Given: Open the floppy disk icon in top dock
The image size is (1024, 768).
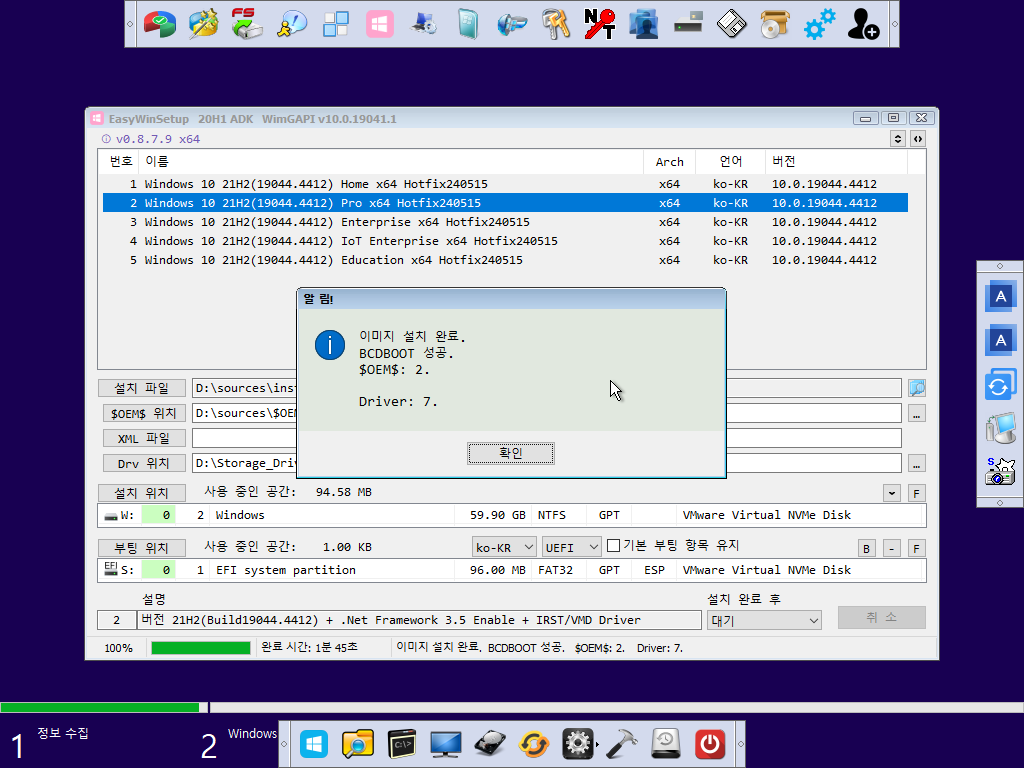Looking at the screenshot, I should click(x=731, y=24).
